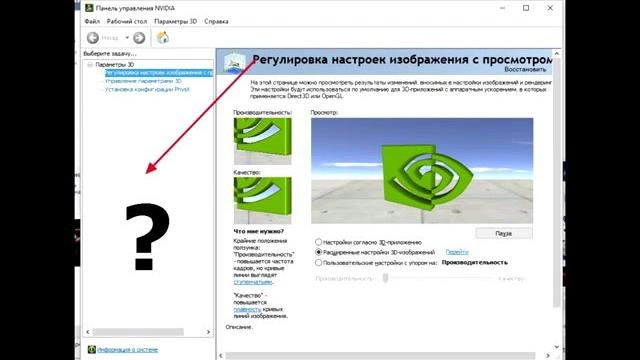The width and height of the screenshot is (640, 360).
Task: Click the task pane scroll right arrow
Action: pos(208,332)
